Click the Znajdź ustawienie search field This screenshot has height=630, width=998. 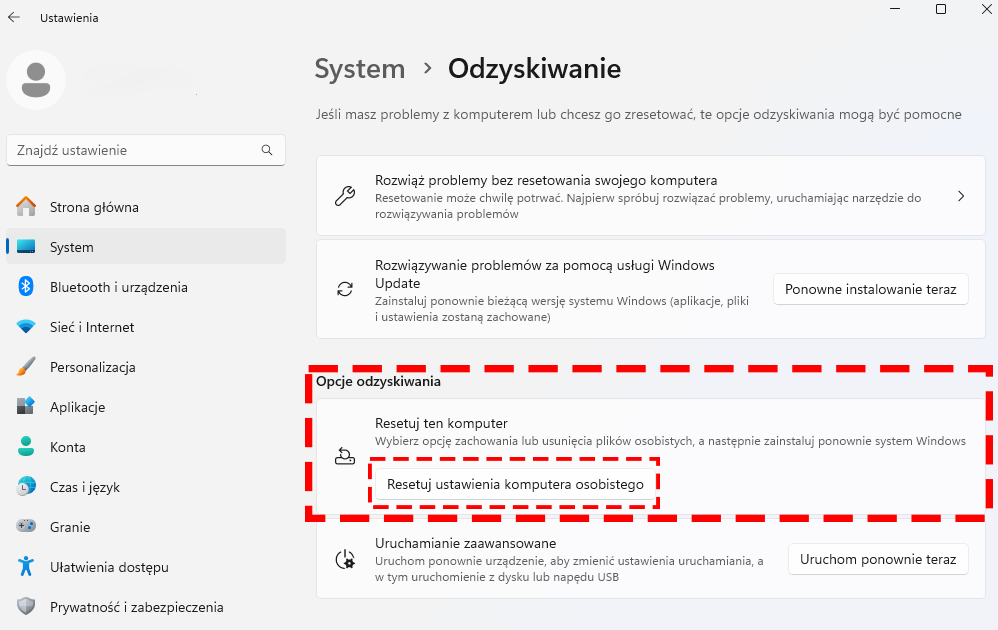click(146, 150)
